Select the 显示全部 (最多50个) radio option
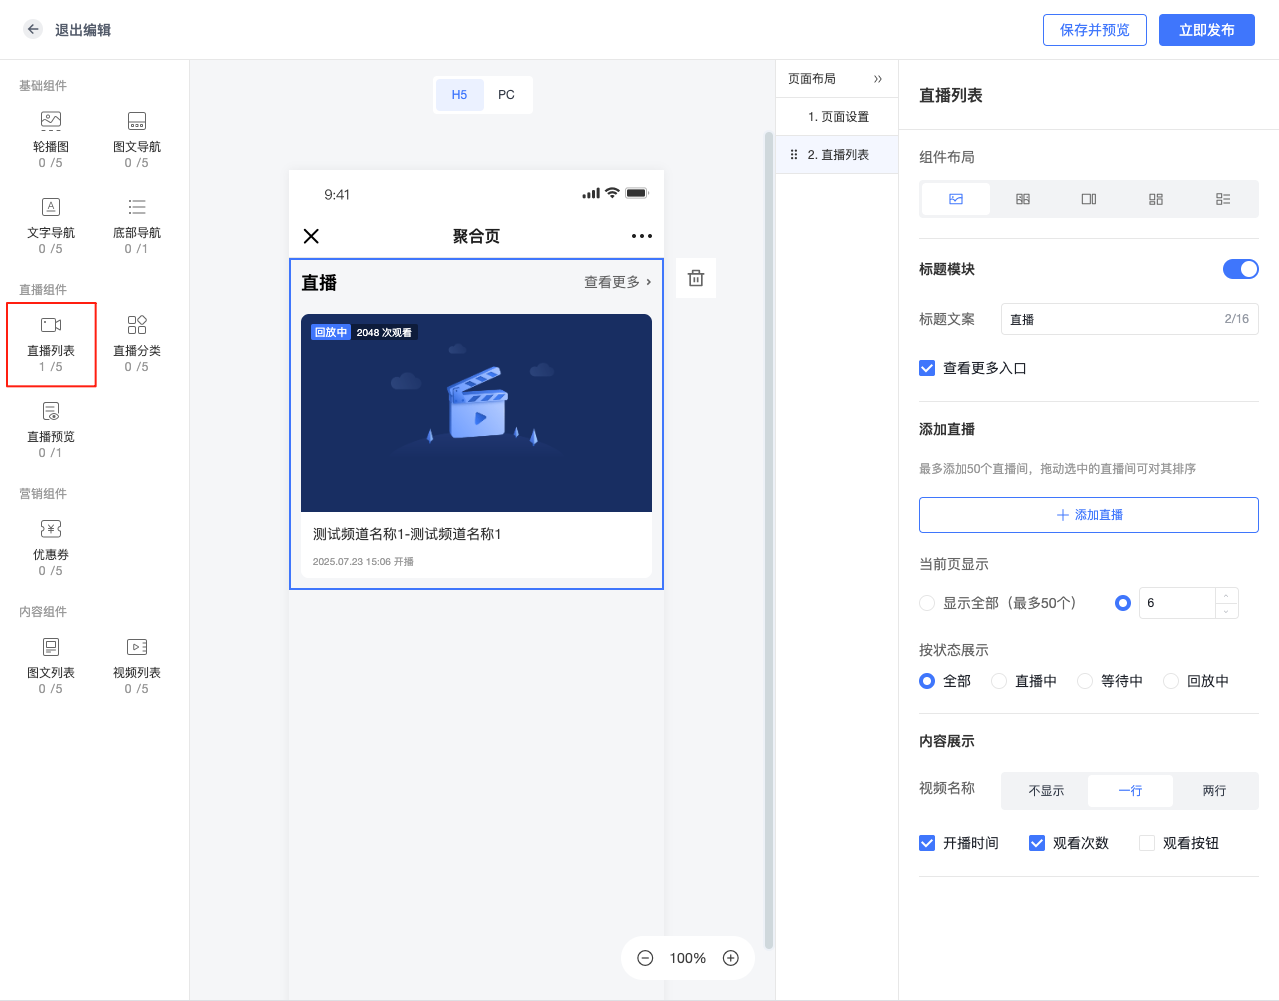This screenshot has height=1001, width=1279. point(927,603)
